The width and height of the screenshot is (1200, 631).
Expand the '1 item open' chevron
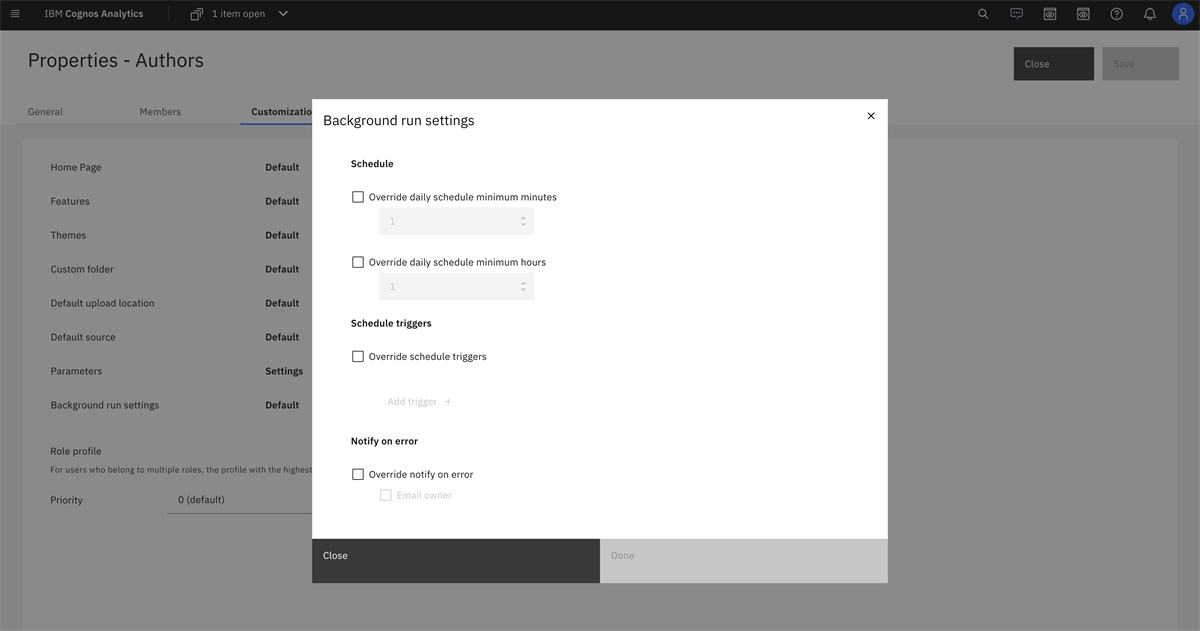[x=283, y=14]
